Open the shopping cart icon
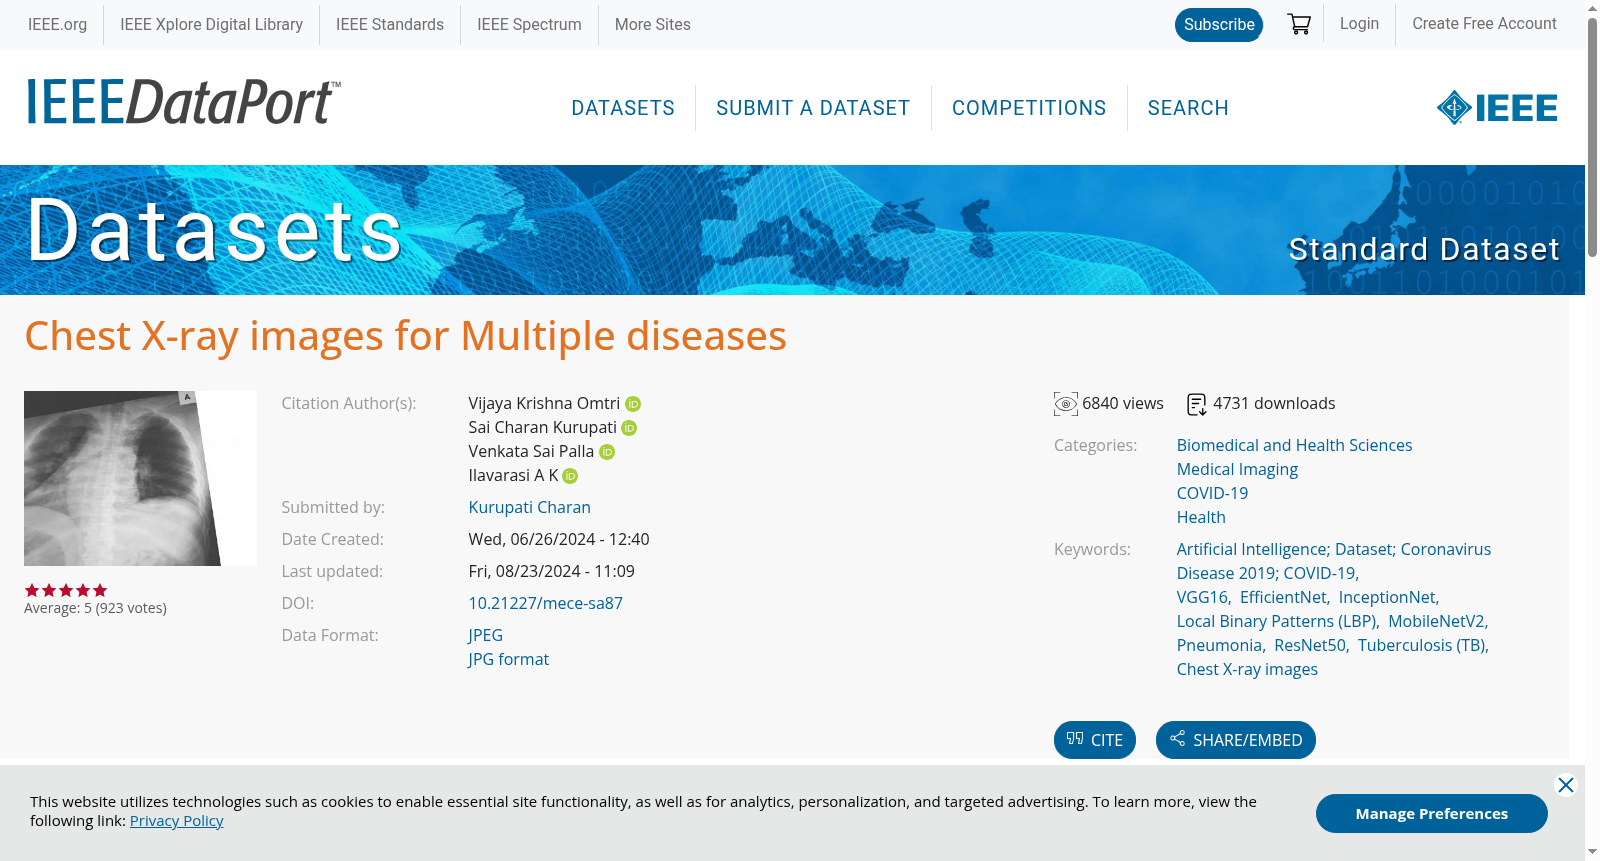This screenshot has width=1600, height=861. (1299, 24)
